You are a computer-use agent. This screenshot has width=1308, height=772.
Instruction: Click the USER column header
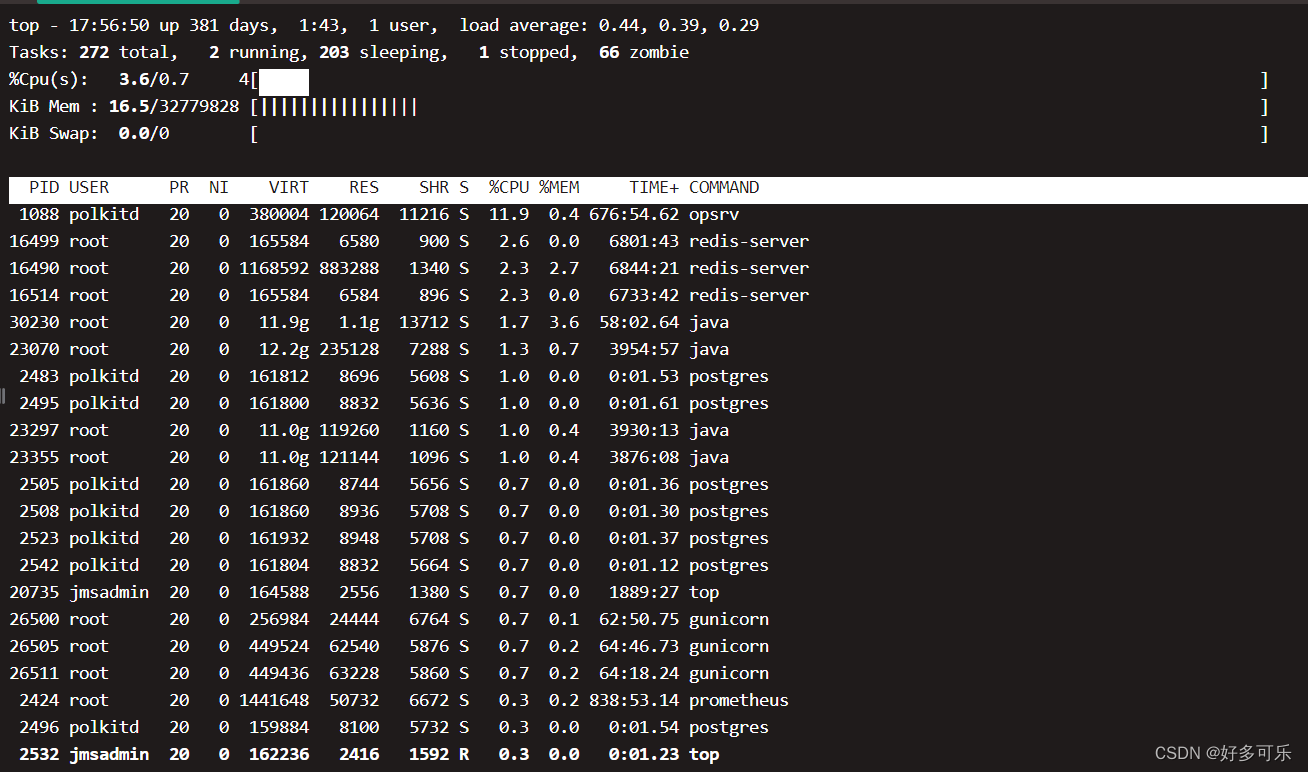[x=89, y=187]
